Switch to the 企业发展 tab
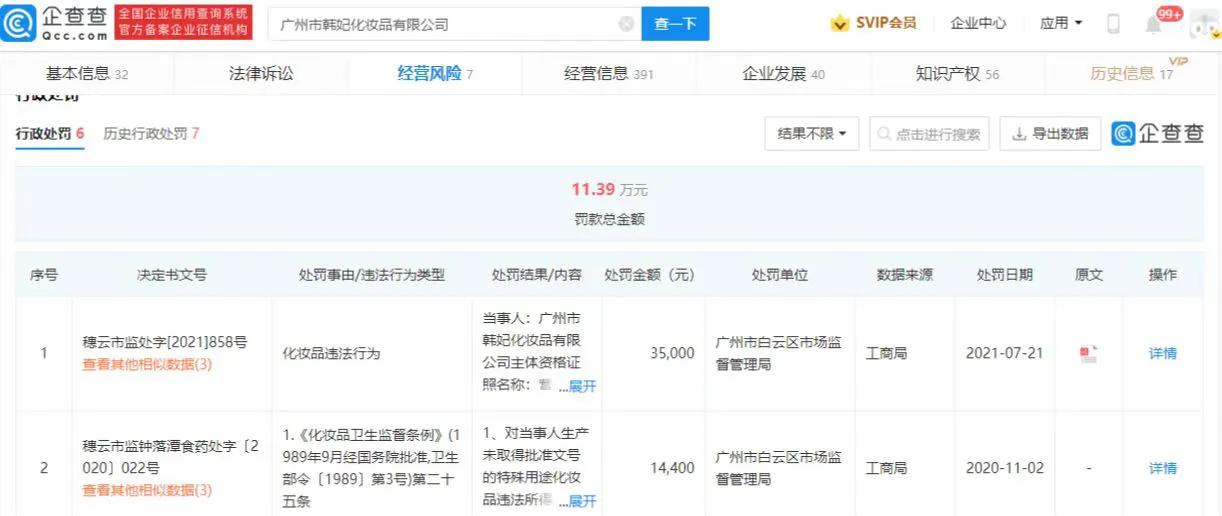This screenshot has width=1222, height=516. (783, 74)
